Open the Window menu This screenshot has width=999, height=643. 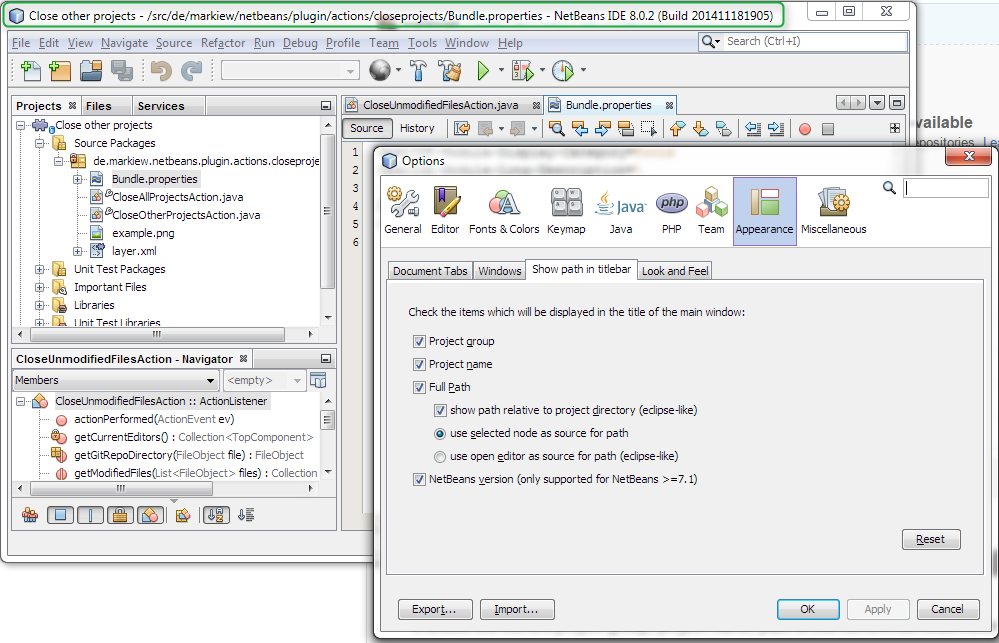[467, 43]
